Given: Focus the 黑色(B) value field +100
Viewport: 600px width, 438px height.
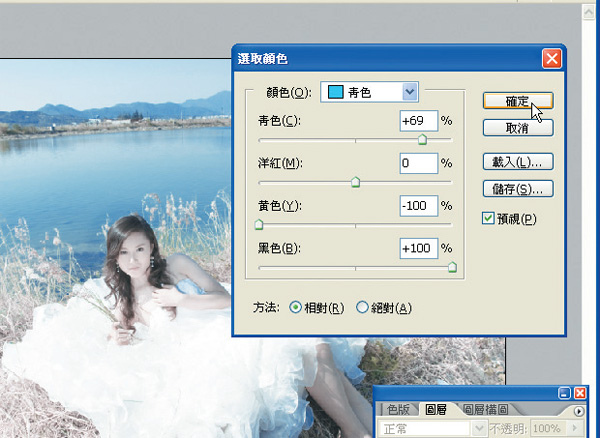Looking at the screenshot, I should 419,248.
